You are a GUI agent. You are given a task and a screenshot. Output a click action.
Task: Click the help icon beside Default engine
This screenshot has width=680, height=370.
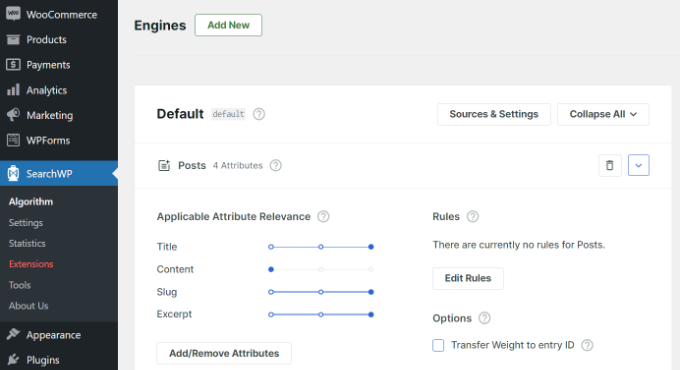tap(259, 114)
